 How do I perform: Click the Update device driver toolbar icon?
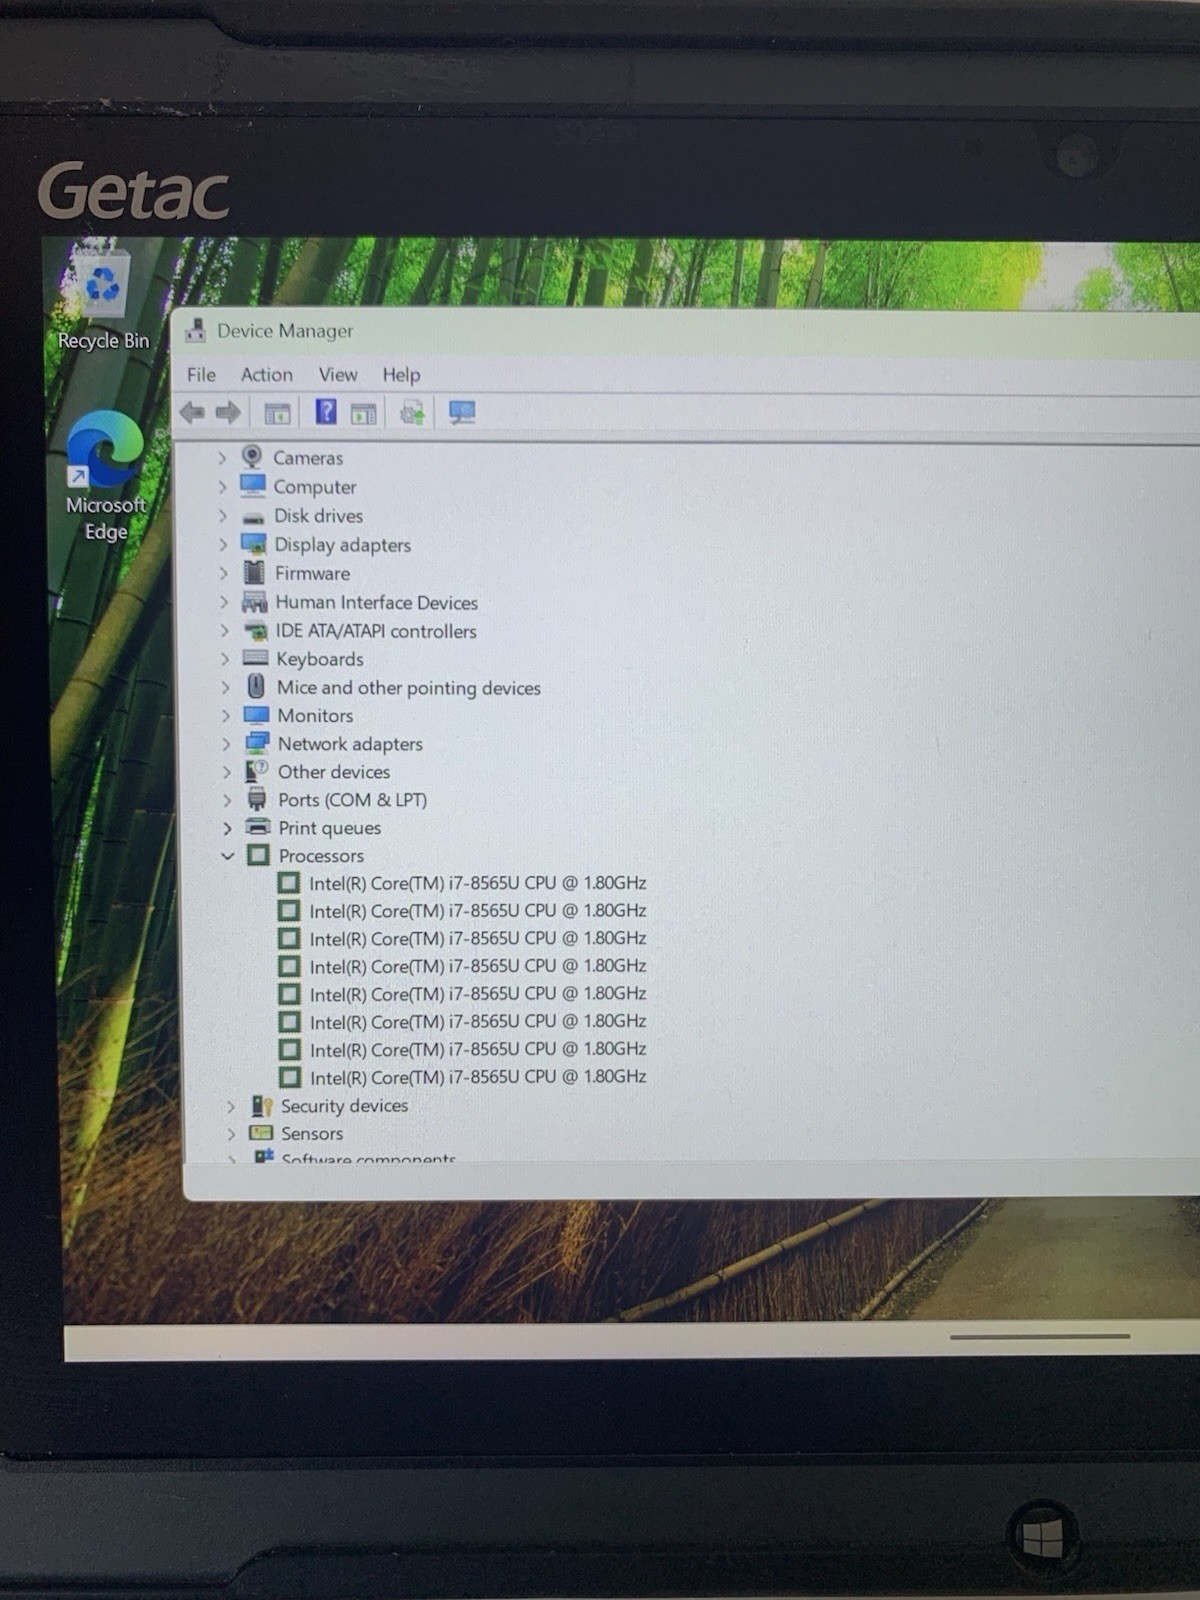click(x=412, y=412)
